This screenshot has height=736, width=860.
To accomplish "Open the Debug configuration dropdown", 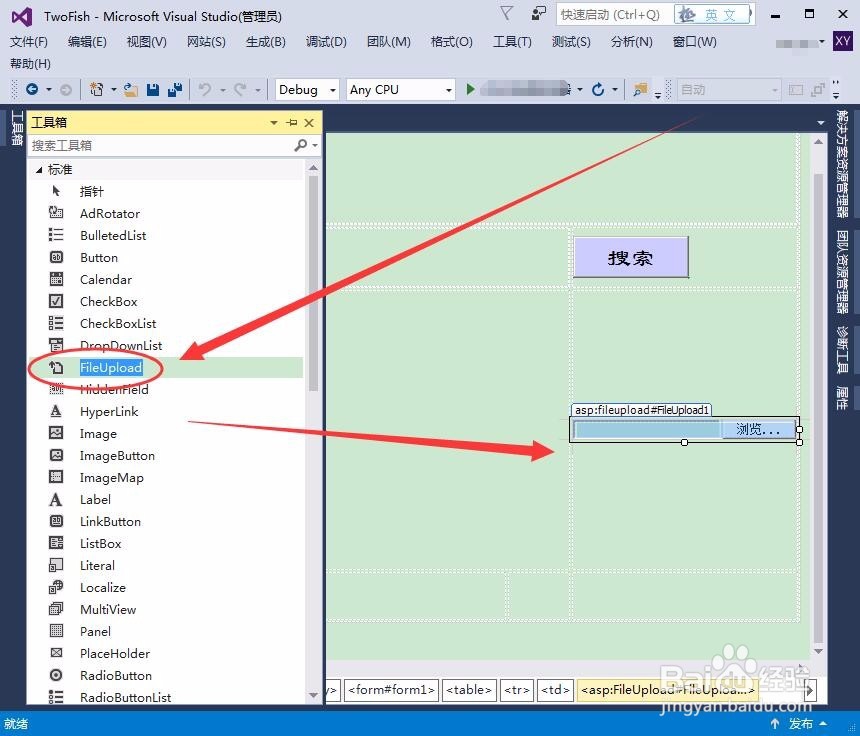I will tap(306, 89).
